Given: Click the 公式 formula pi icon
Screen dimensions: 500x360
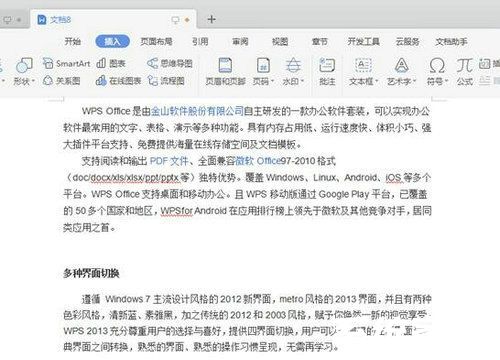Looking at the screenshot, I should click(465, 71).
